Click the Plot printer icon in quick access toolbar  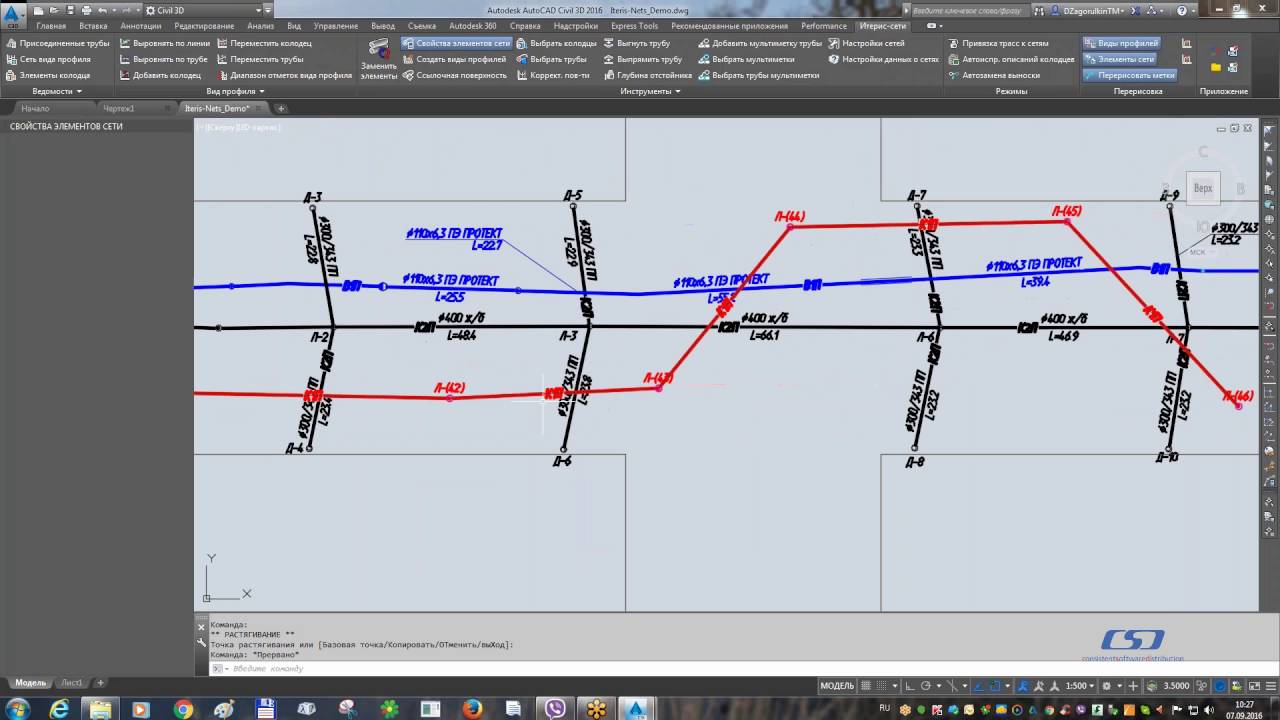point(85,10)
